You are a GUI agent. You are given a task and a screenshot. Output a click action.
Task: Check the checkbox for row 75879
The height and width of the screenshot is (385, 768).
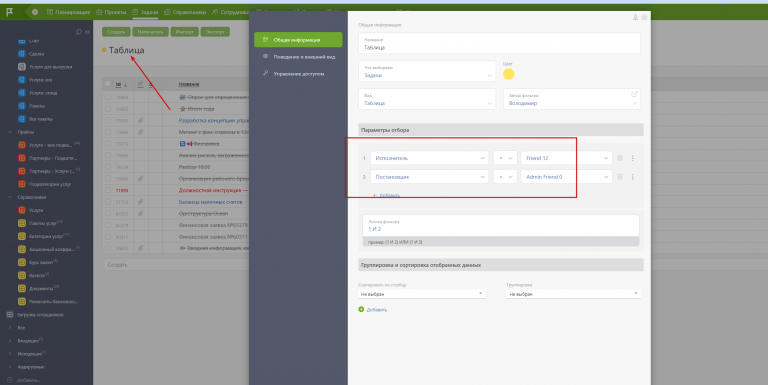pos(108,144)
